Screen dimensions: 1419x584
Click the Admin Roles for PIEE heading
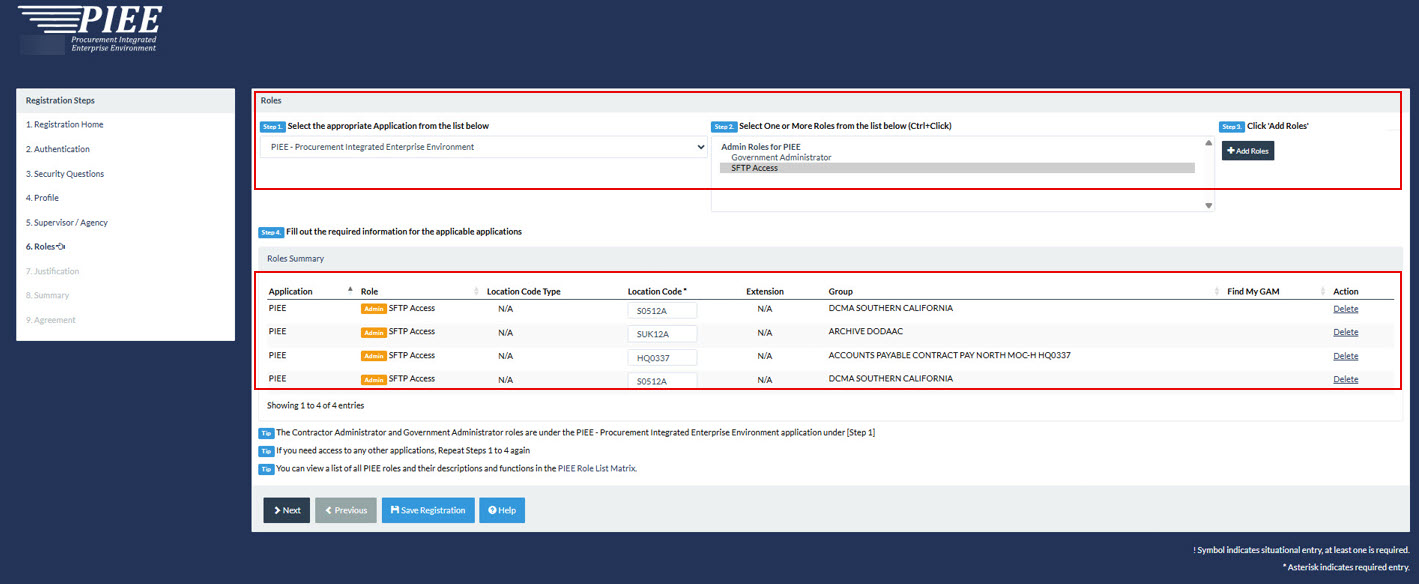tap(760, 147)
